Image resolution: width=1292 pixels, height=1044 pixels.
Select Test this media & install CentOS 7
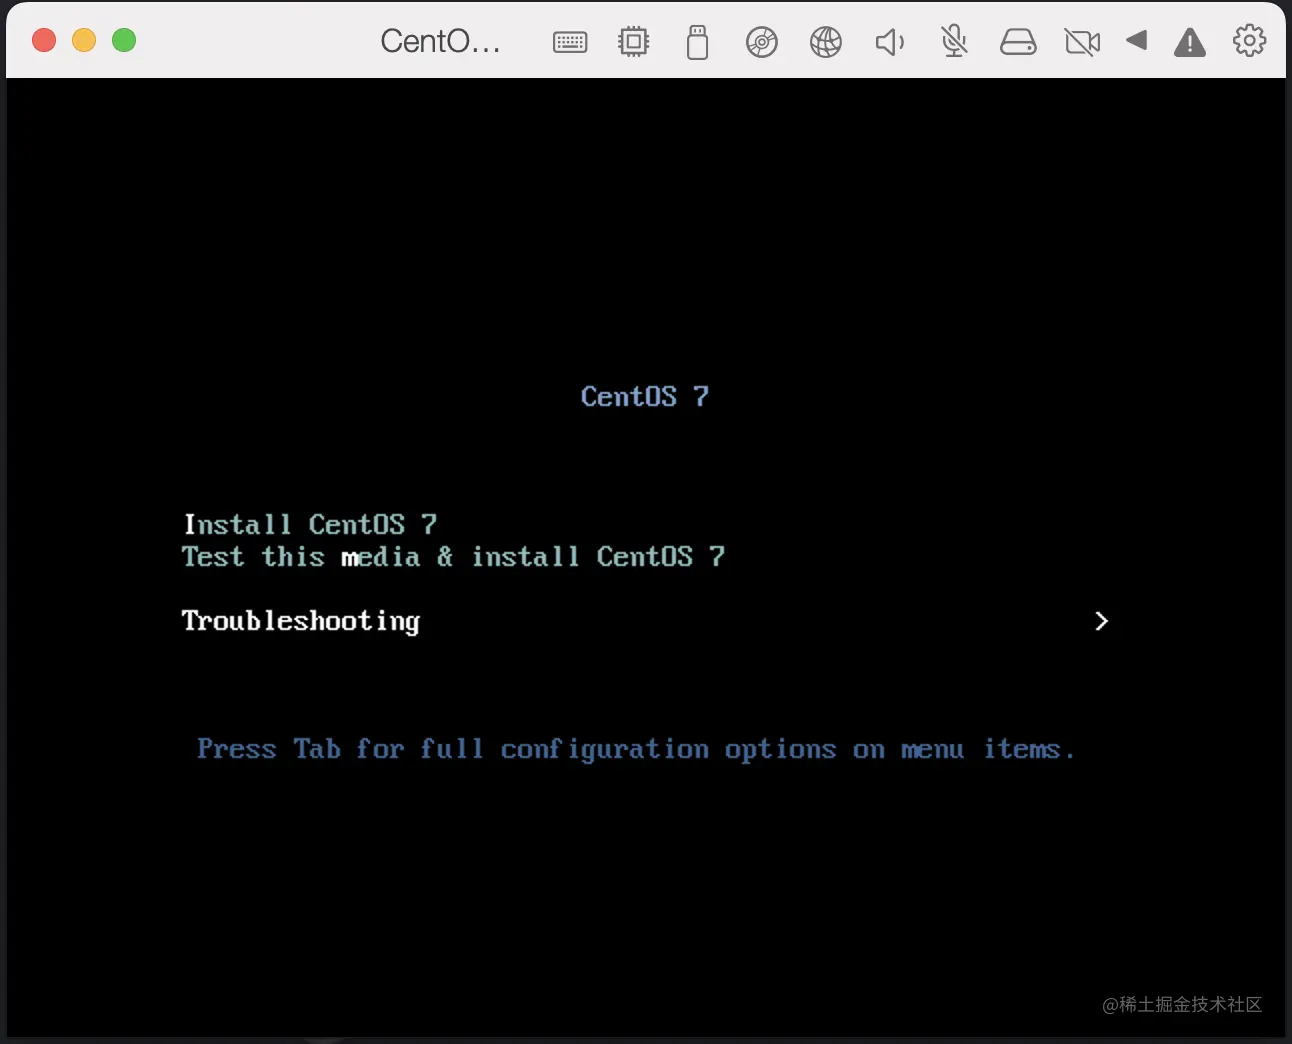point(453,556)
